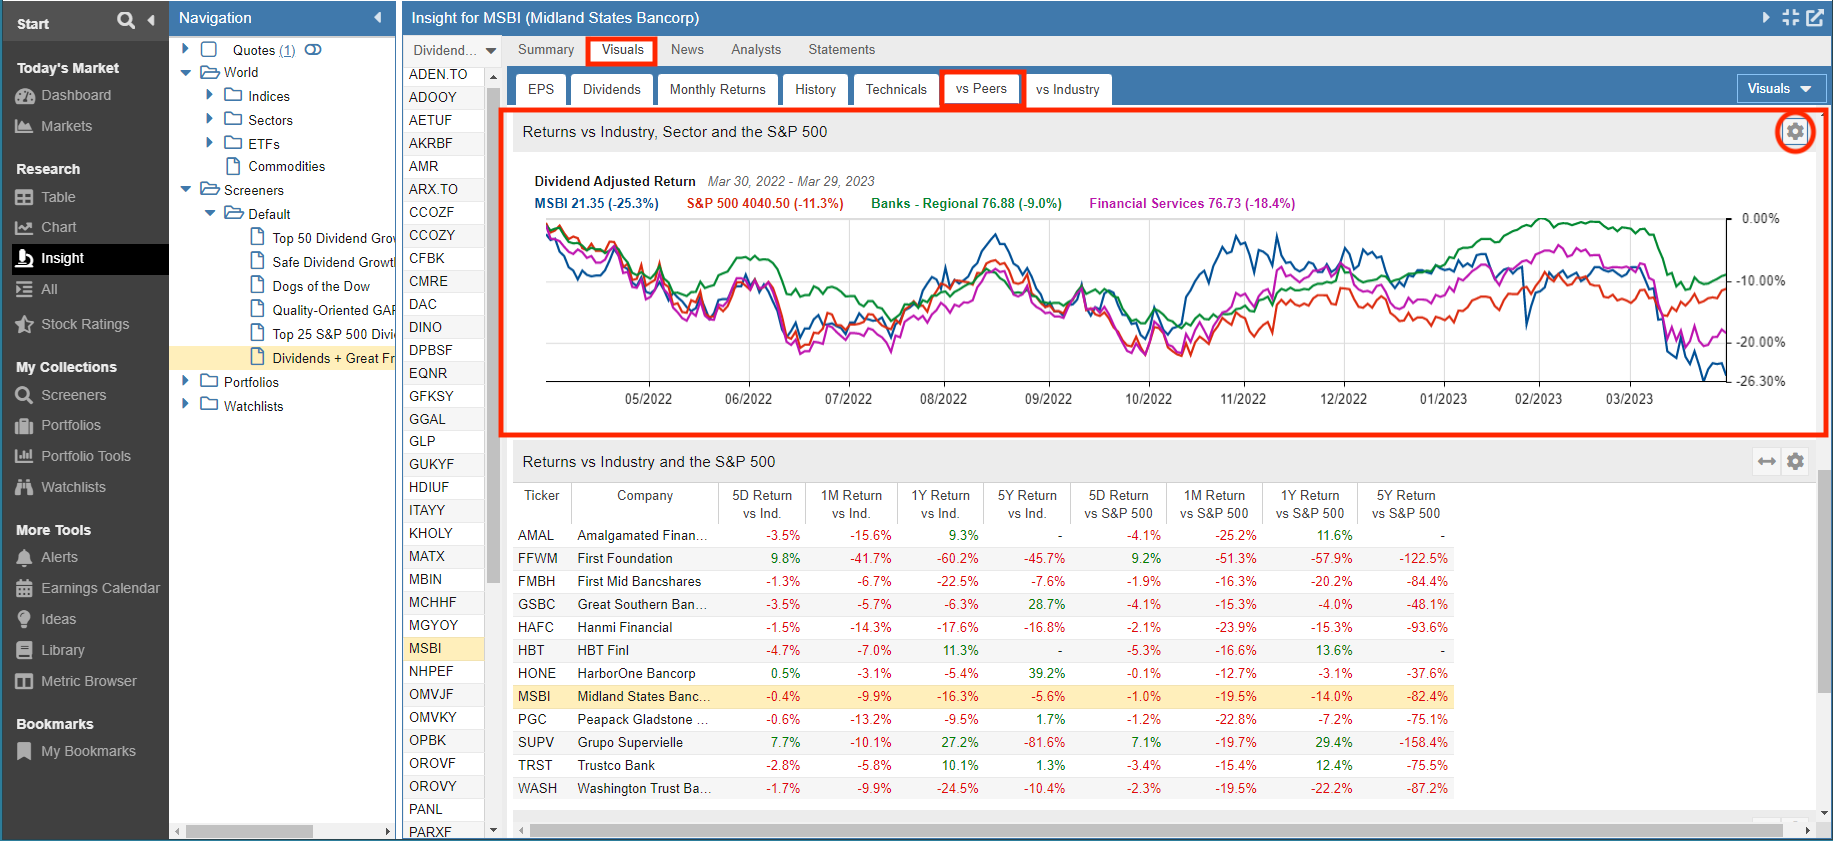Open the vs Industry tab

pyautogui.click(x=1068, y=89)
